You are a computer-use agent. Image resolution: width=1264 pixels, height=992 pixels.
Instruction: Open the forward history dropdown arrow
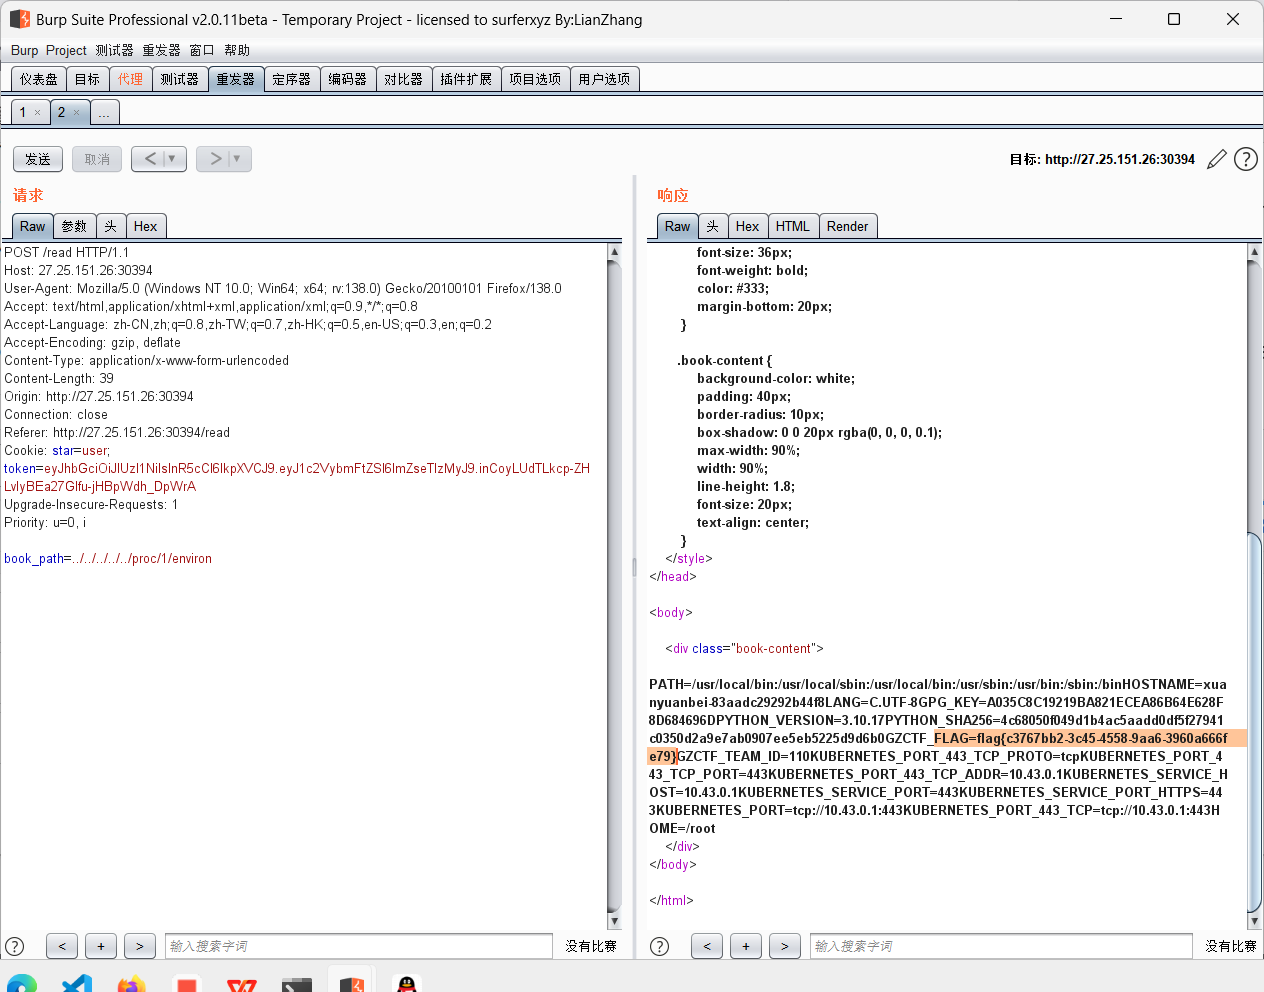pos(237,159)
